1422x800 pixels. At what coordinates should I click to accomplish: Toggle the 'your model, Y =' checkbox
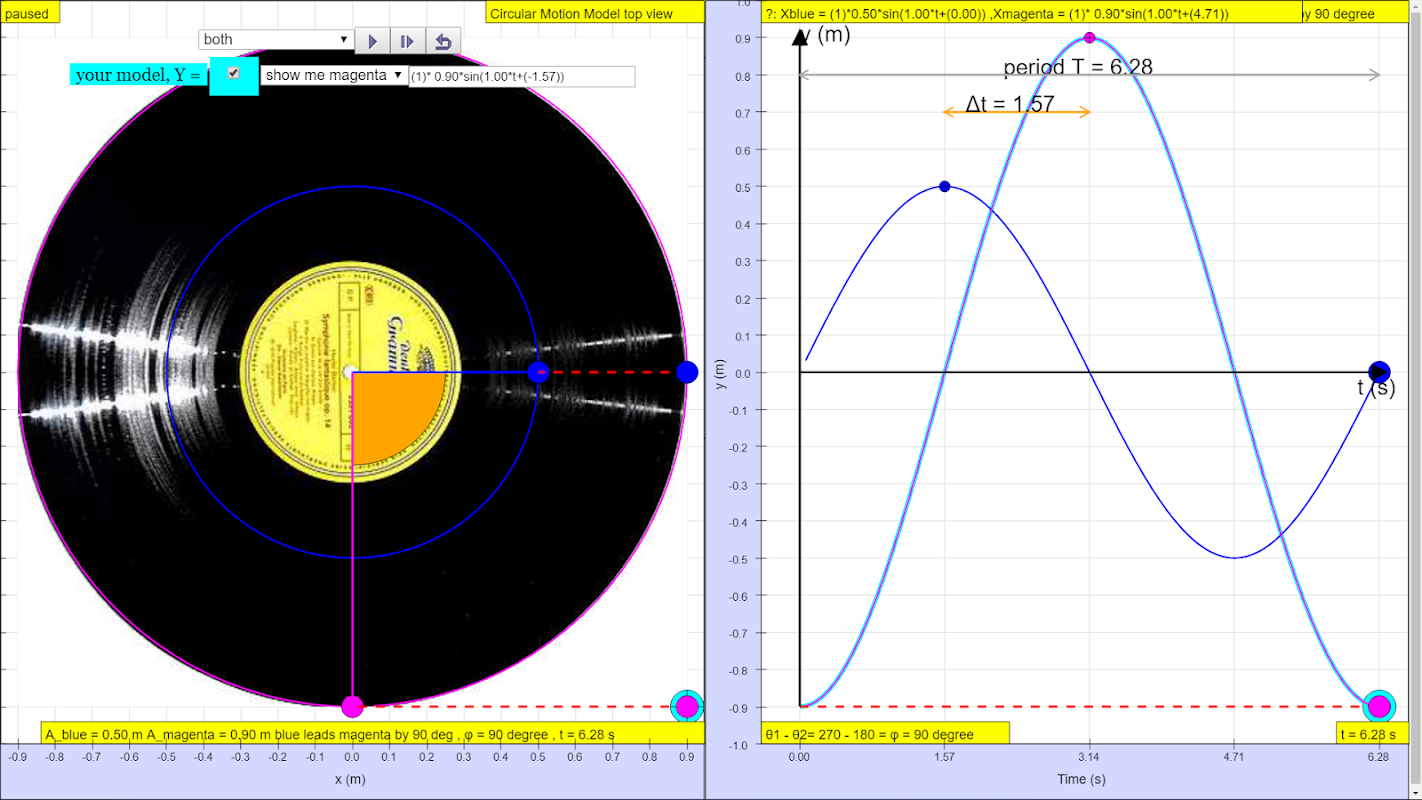coord(234,73)
